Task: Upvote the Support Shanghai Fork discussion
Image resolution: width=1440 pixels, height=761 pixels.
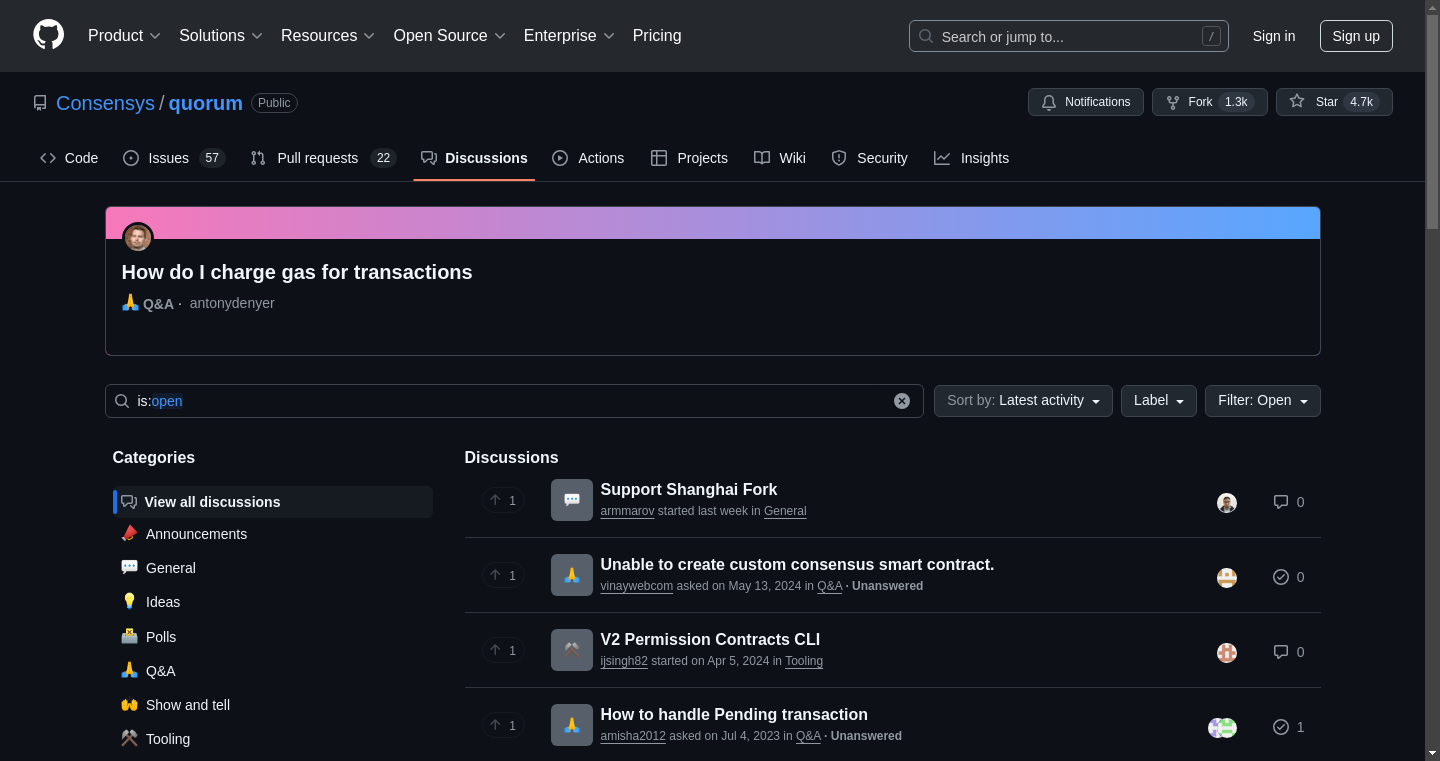Action: (503, 500)
